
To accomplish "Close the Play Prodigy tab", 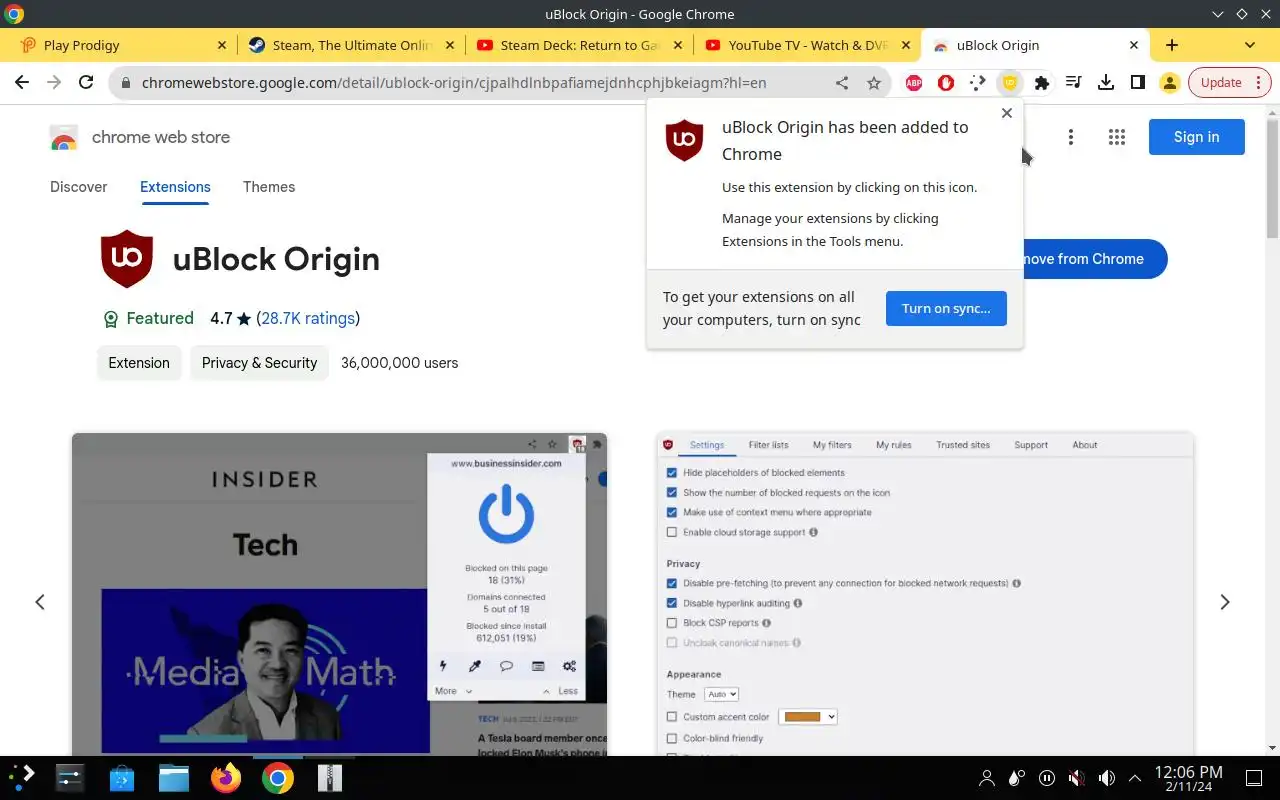I will pyautogui.click(x=222, y=45).
